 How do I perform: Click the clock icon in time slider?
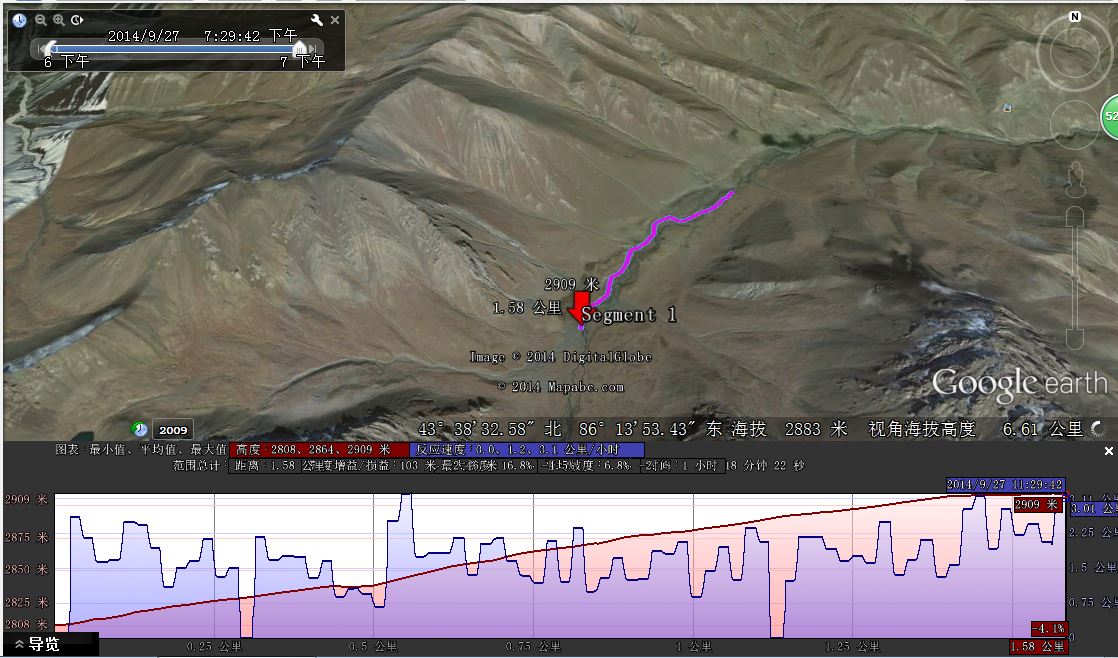point(19,20)
